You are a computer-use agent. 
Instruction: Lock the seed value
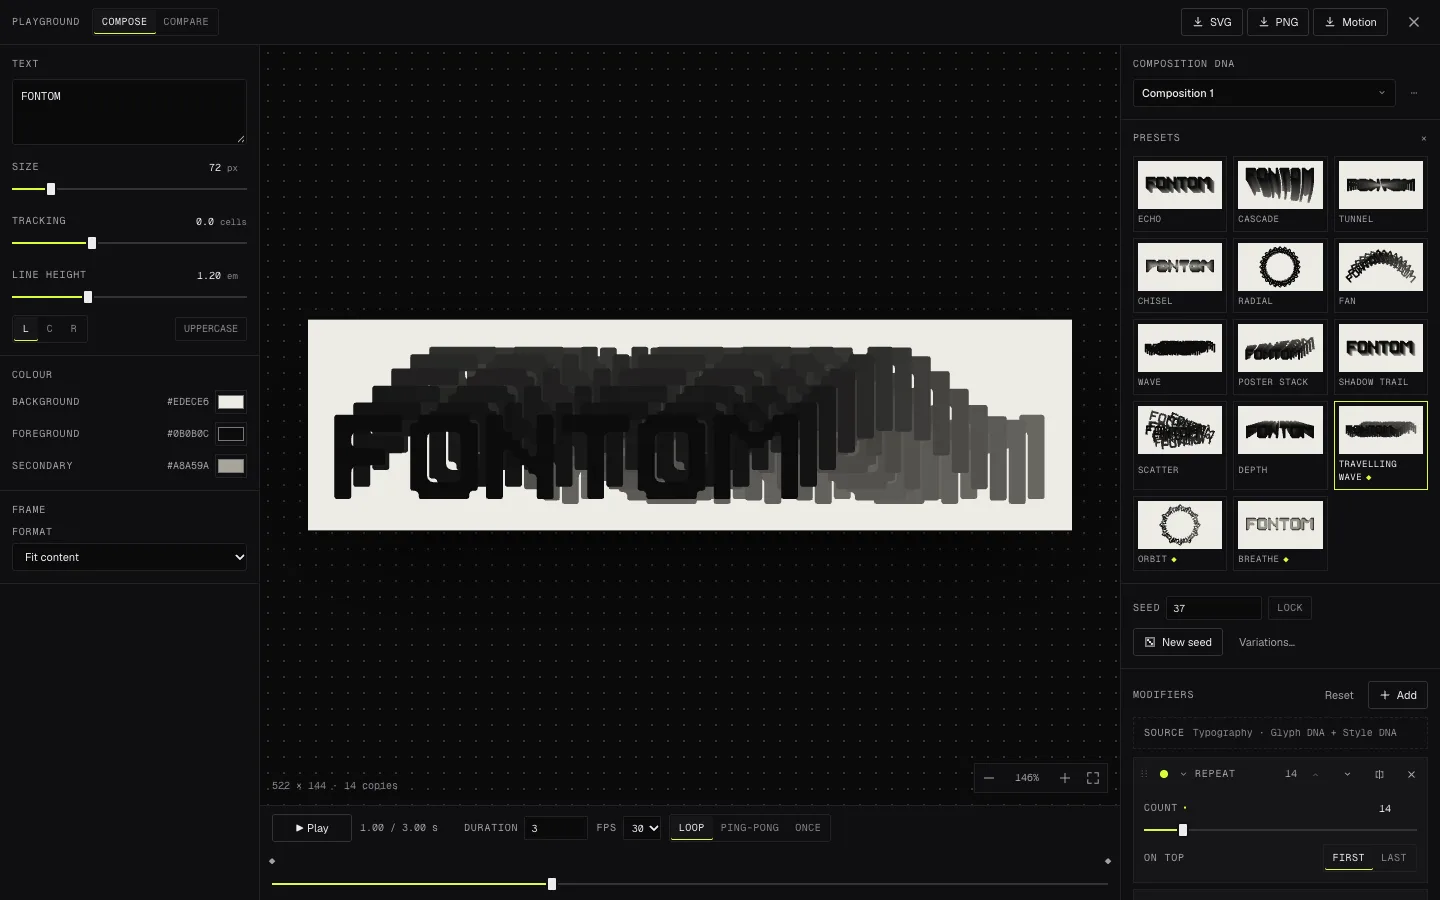(x=1290, y=608)
